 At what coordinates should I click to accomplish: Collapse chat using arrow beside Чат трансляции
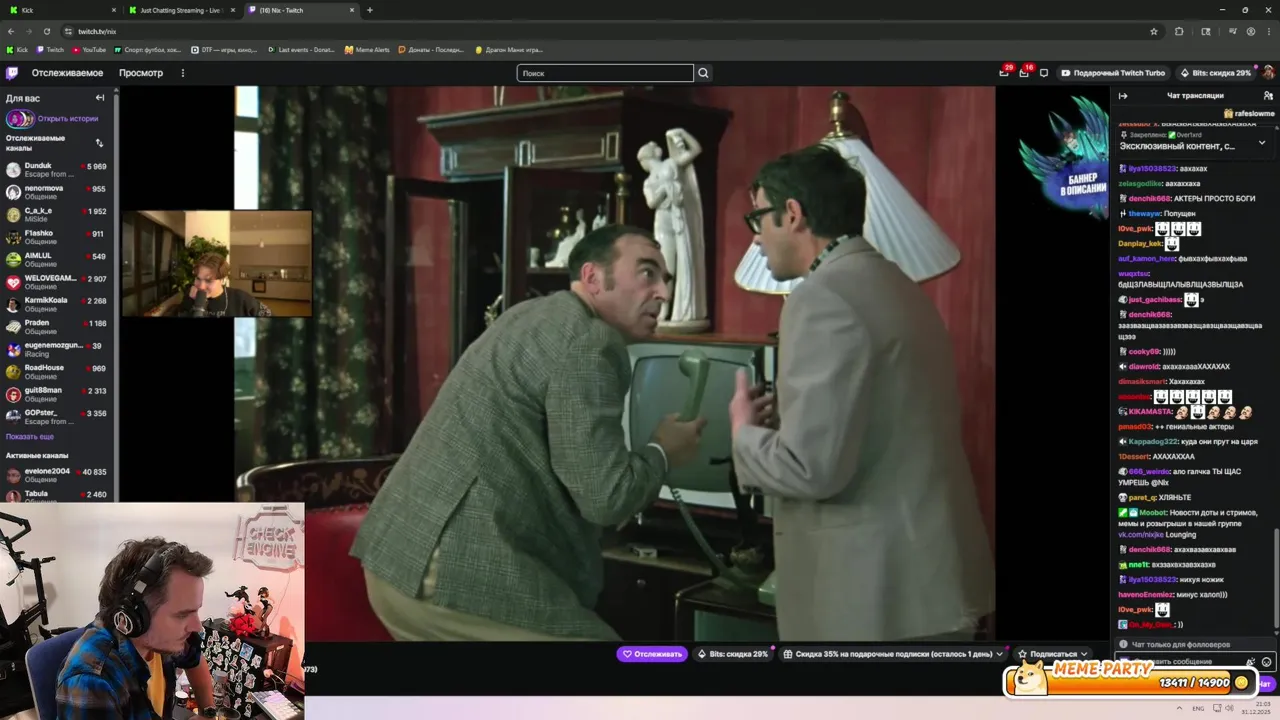pos(1123,96)
